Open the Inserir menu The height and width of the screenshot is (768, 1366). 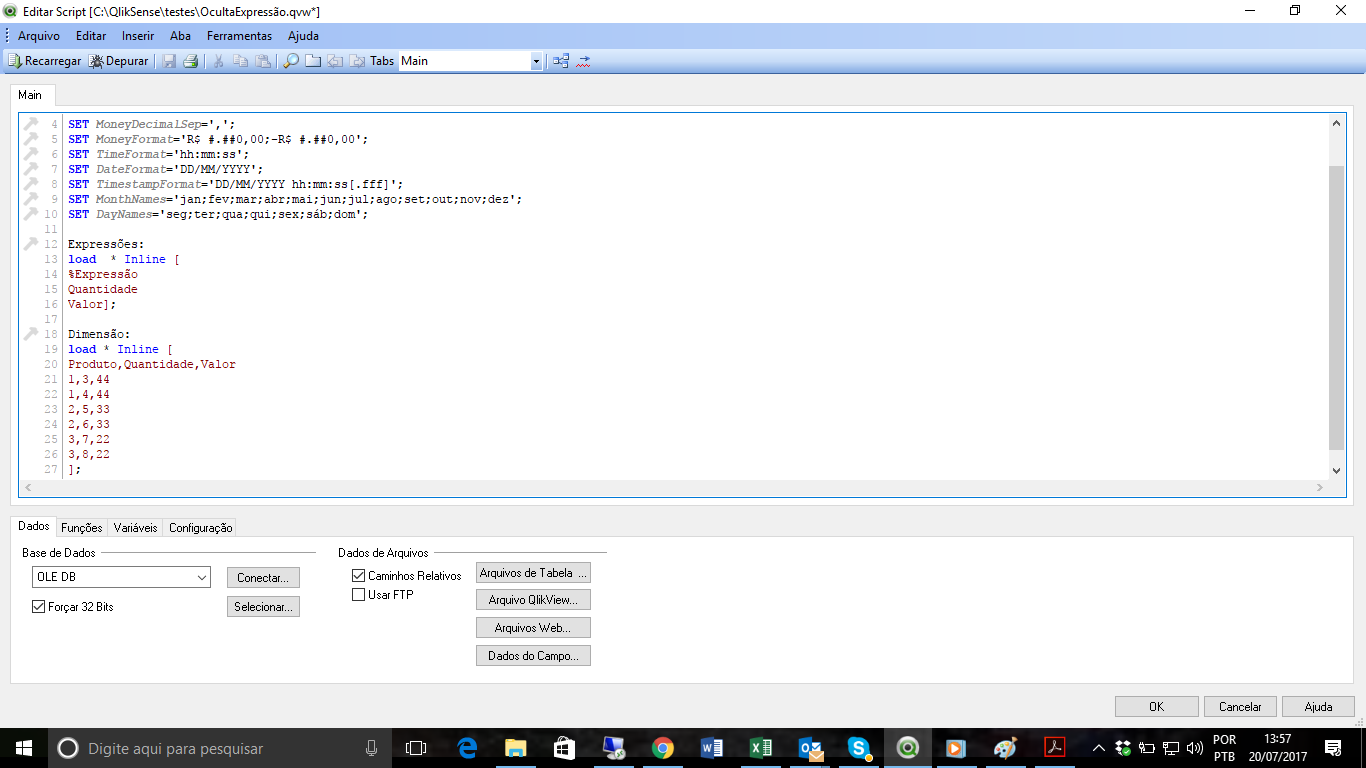138,36
